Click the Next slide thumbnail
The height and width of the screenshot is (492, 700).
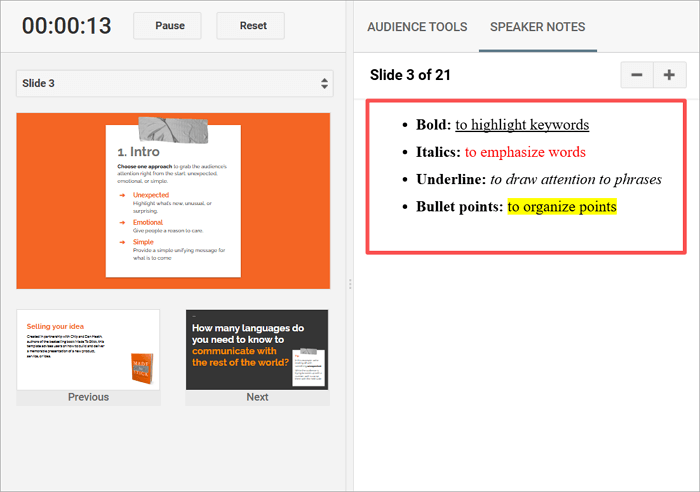coord(257,349)
